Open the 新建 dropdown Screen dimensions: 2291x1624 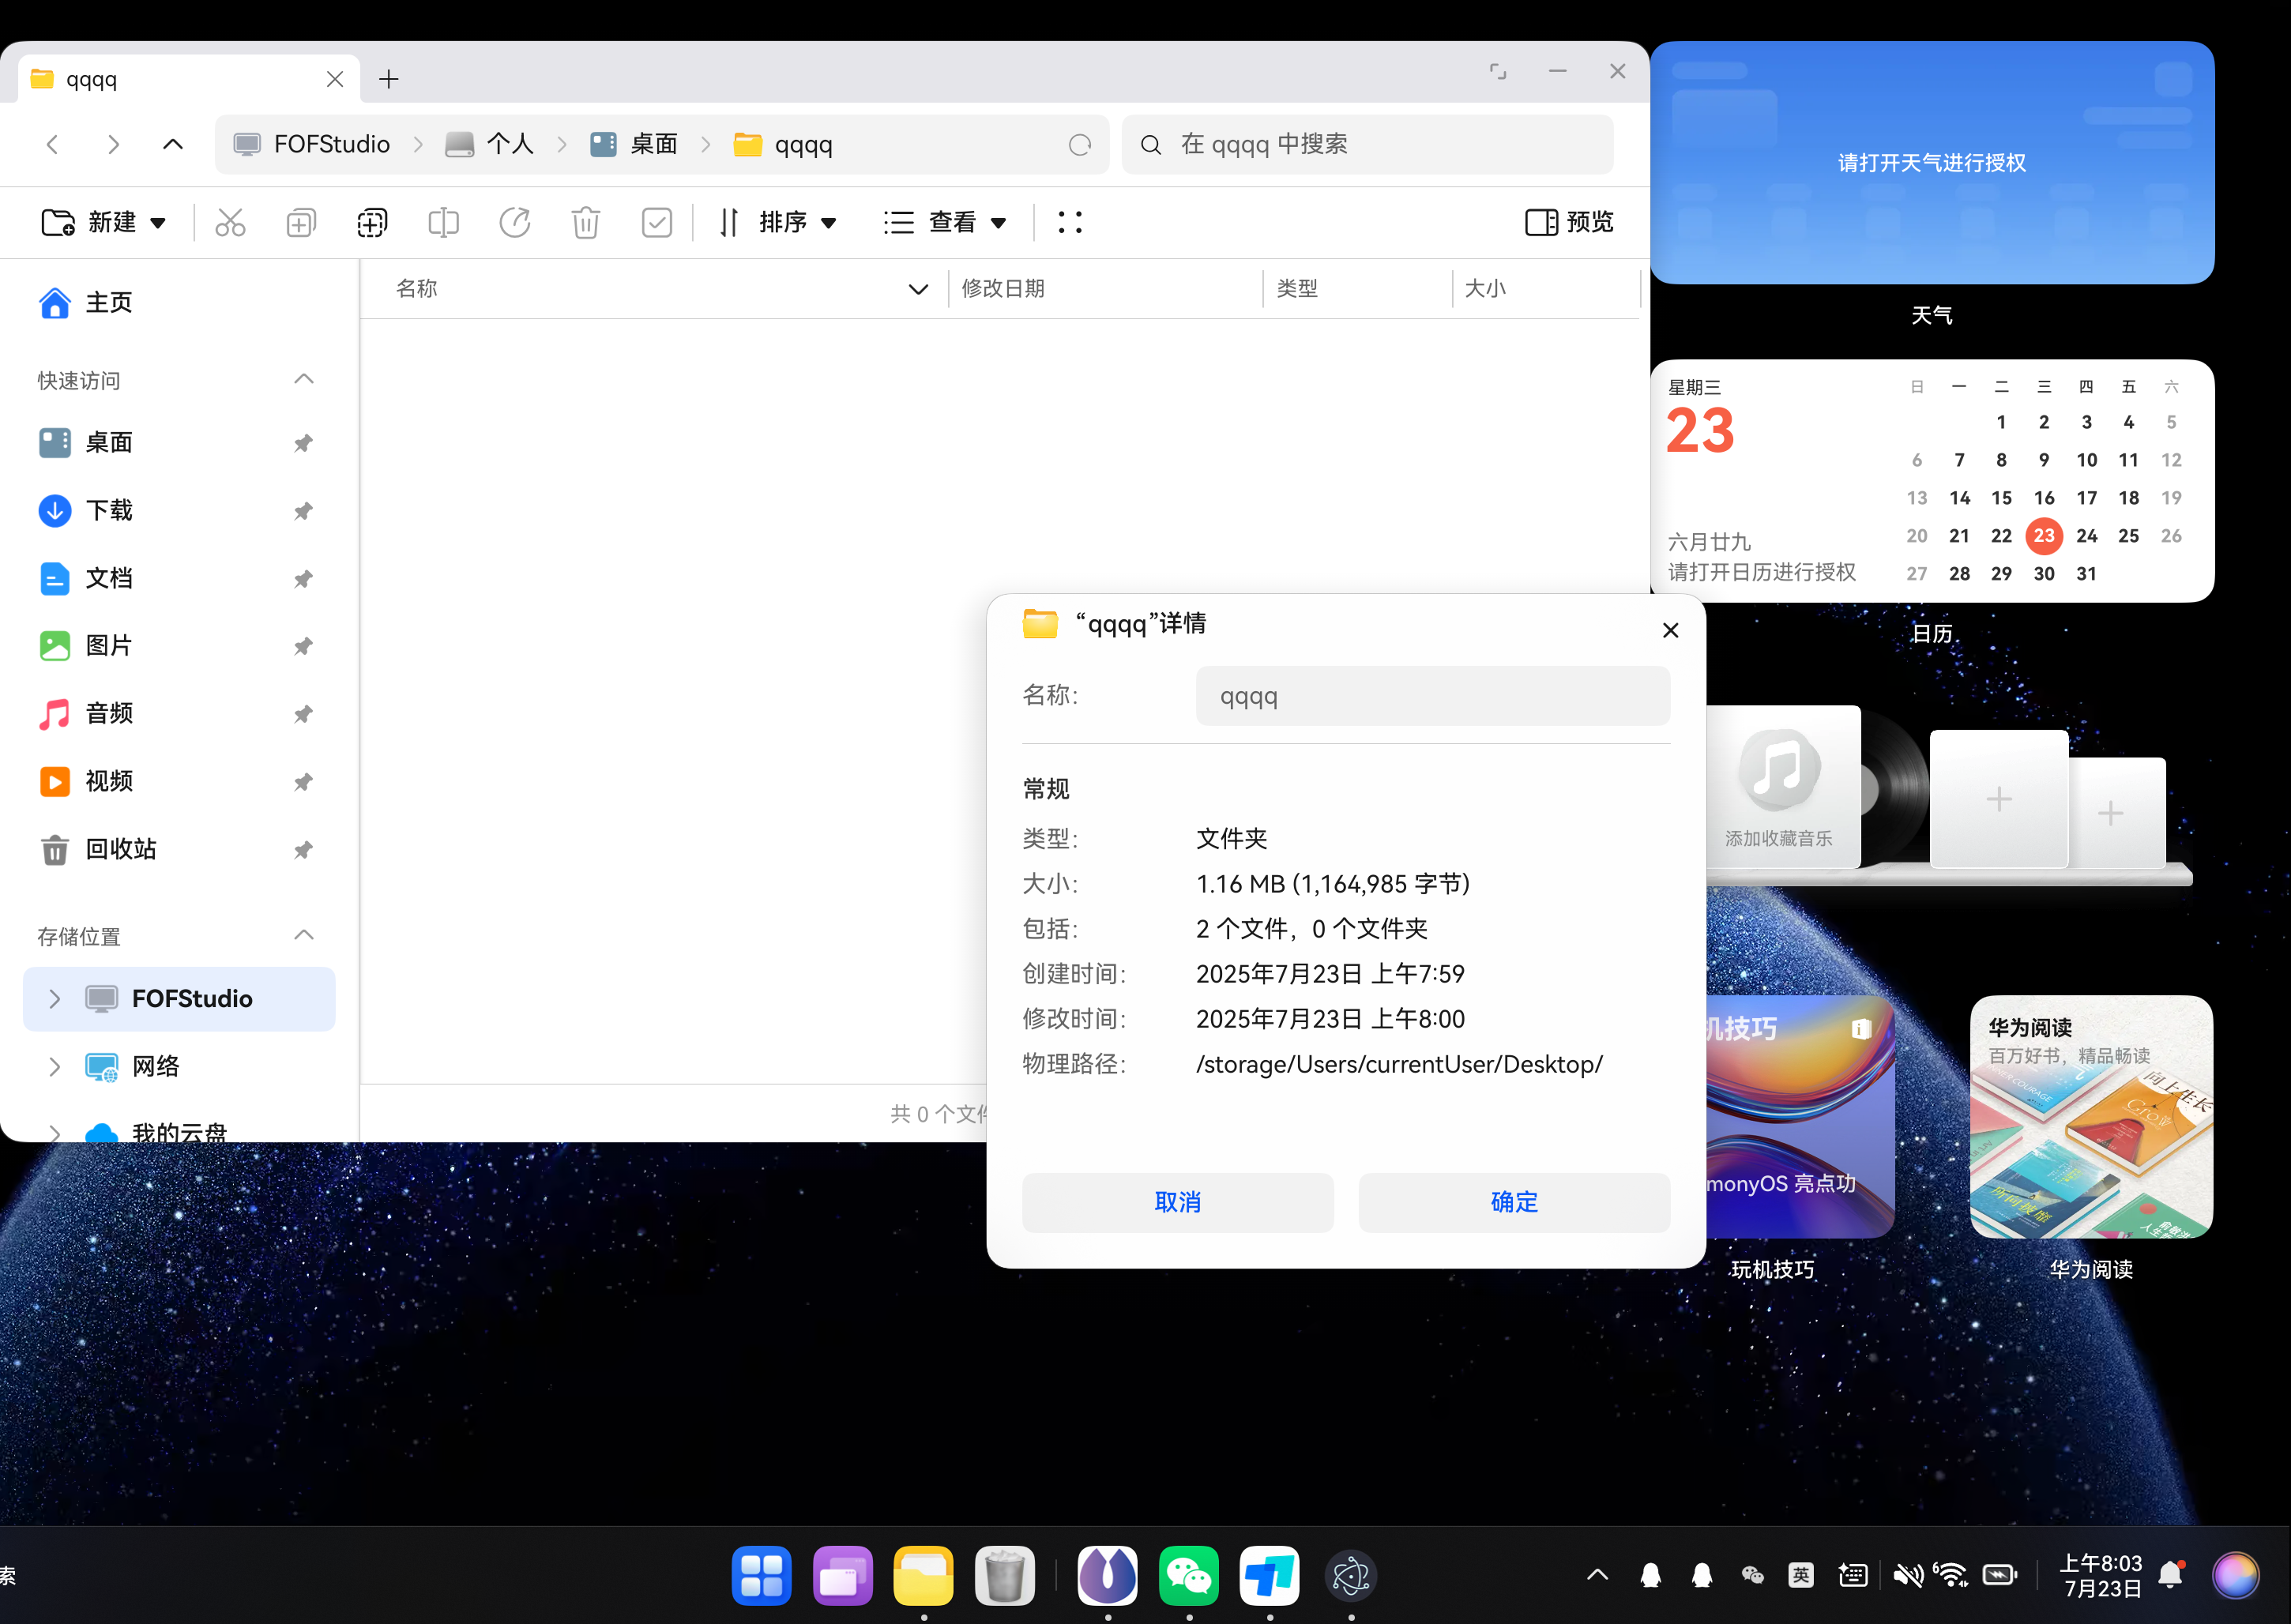coord(104,222)
